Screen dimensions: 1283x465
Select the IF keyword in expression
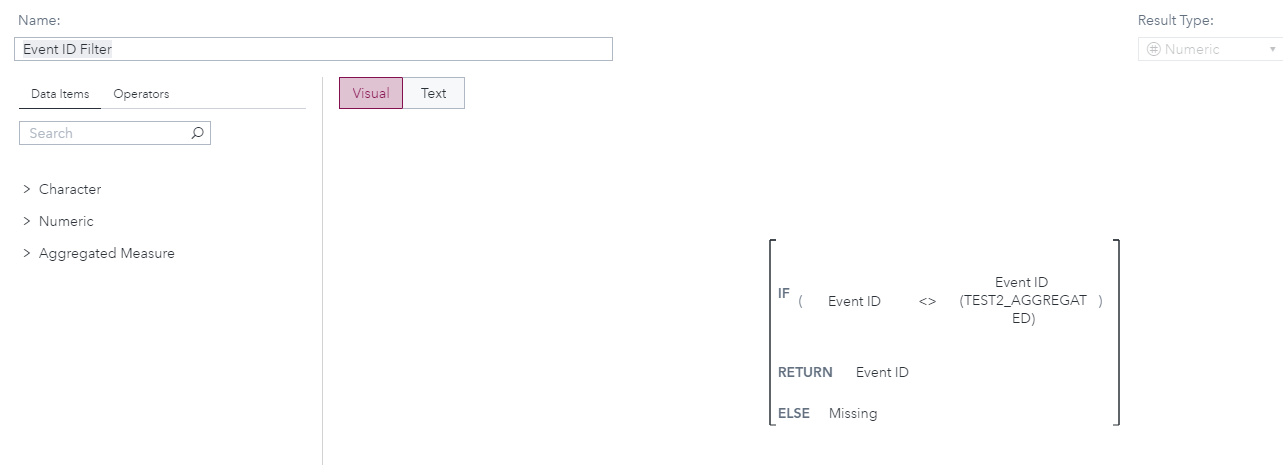784,293
